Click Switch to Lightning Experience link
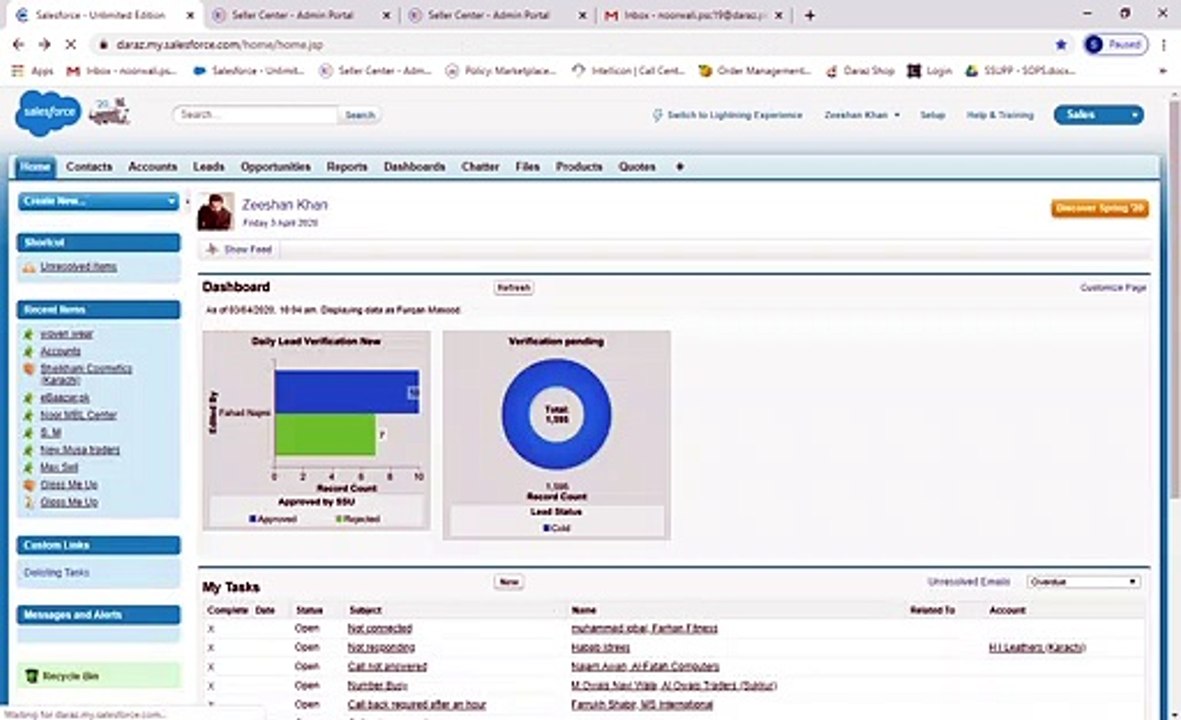 [734, 115]
